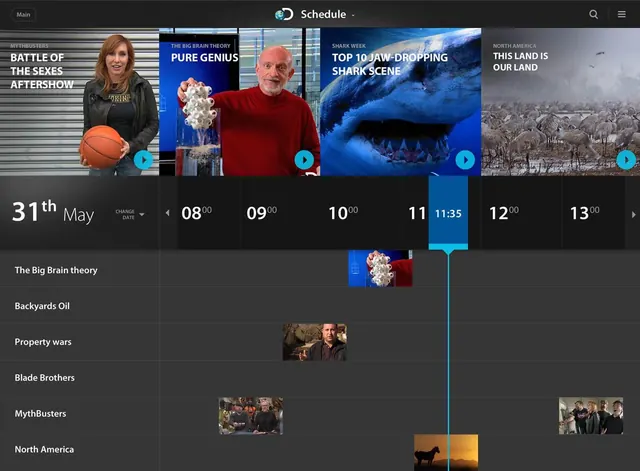This screenshot has width=640, height=471.
Task: Click the Discovery logo in header
Action: click(x=284, y=14)
